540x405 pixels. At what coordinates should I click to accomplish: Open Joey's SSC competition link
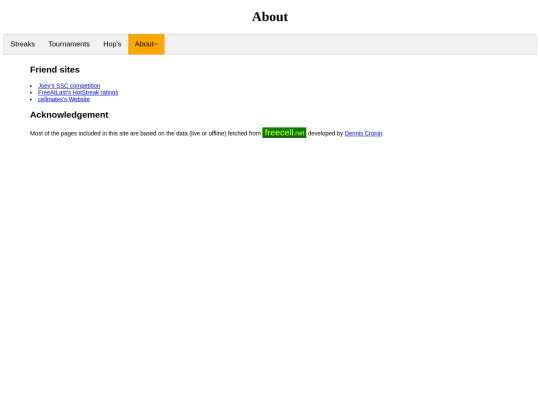[x=69, y=85]
